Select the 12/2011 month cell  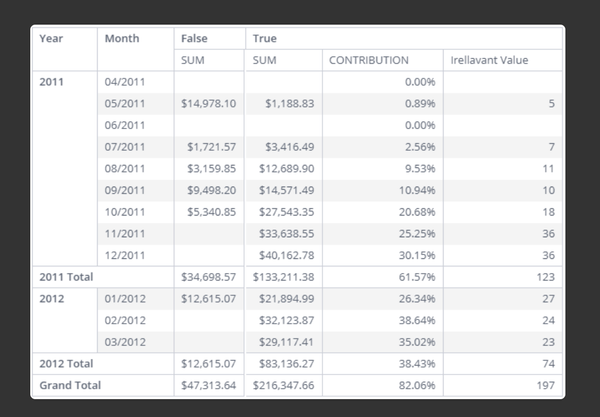[125, 255]
